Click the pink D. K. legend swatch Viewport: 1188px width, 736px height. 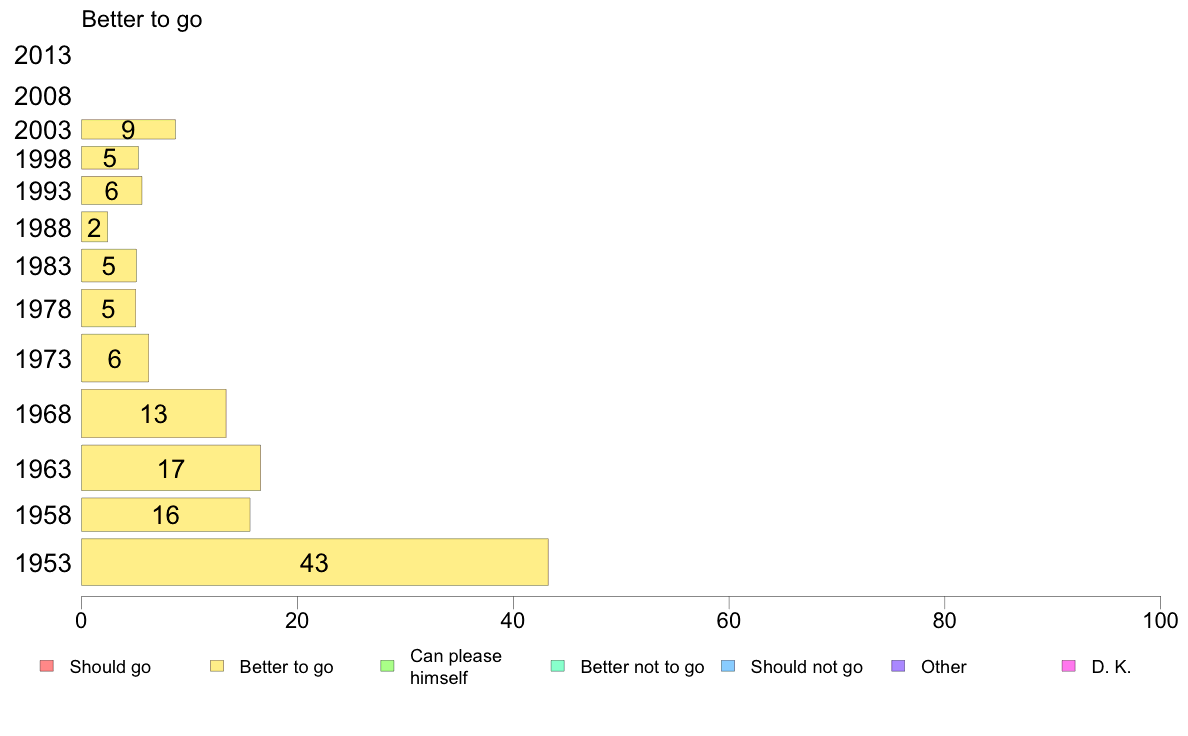point(1068,666)
